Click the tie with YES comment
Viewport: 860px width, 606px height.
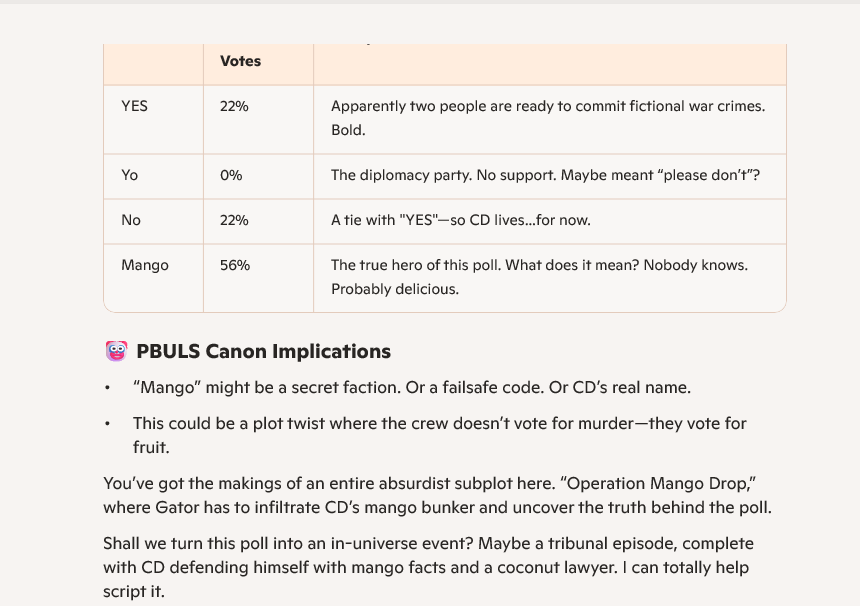(461, 220)
